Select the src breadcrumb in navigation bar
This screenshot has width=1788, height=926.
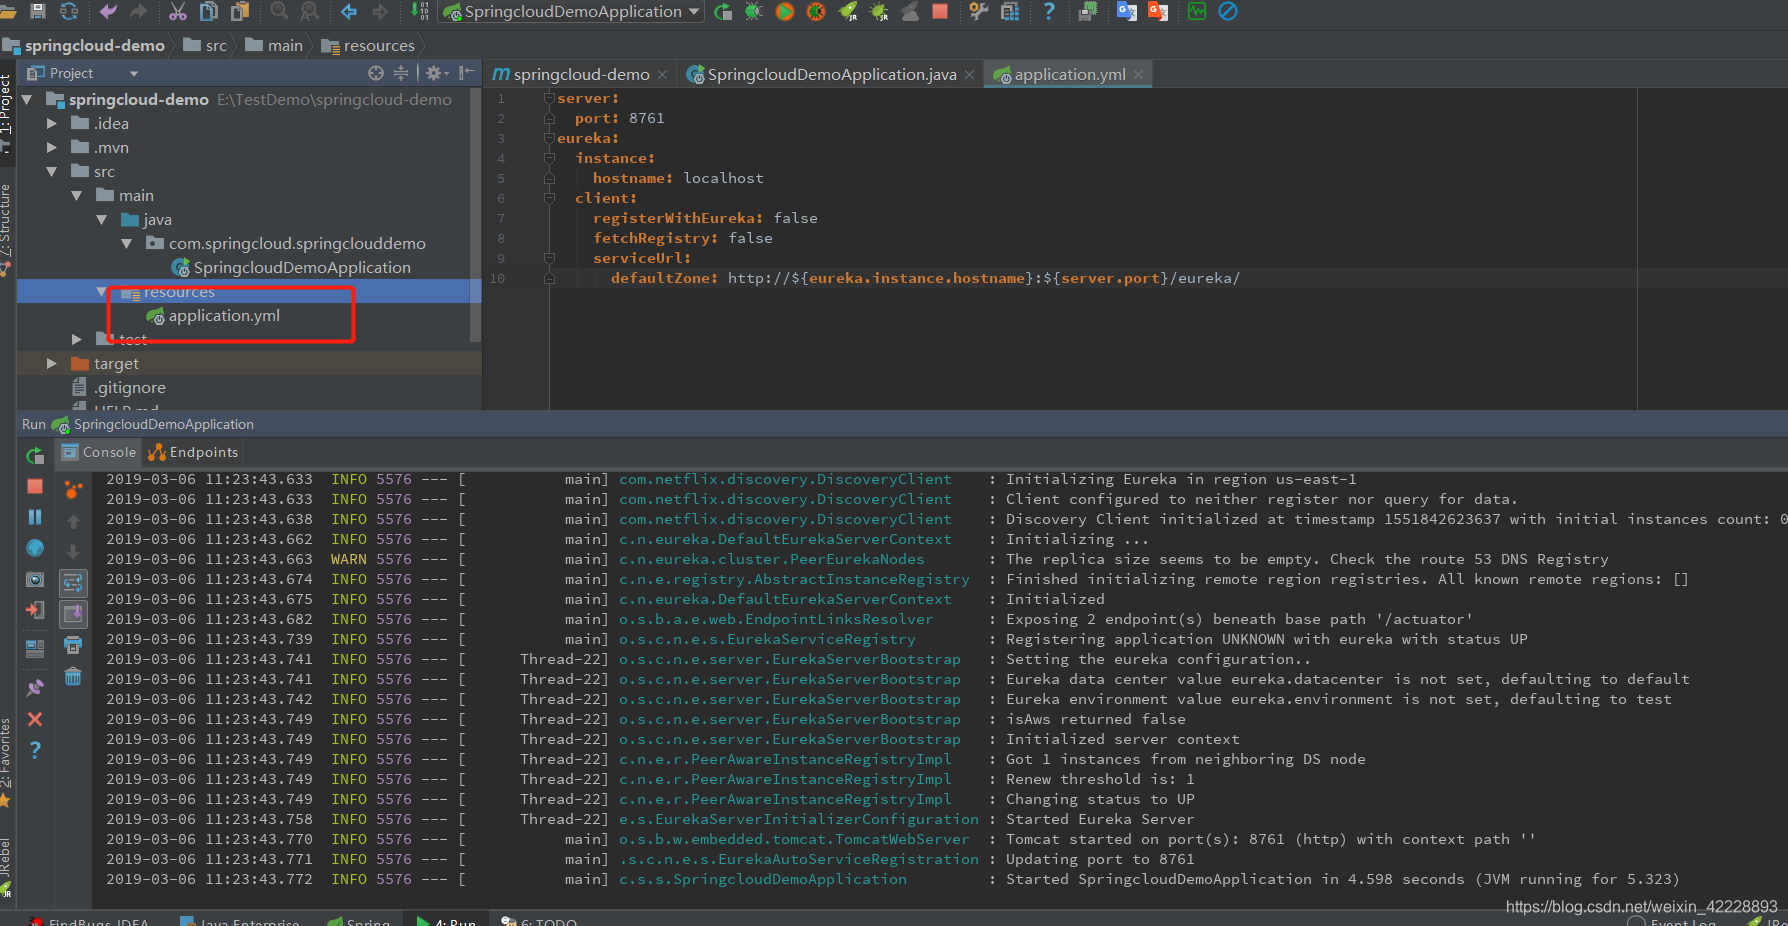(205, 45)
